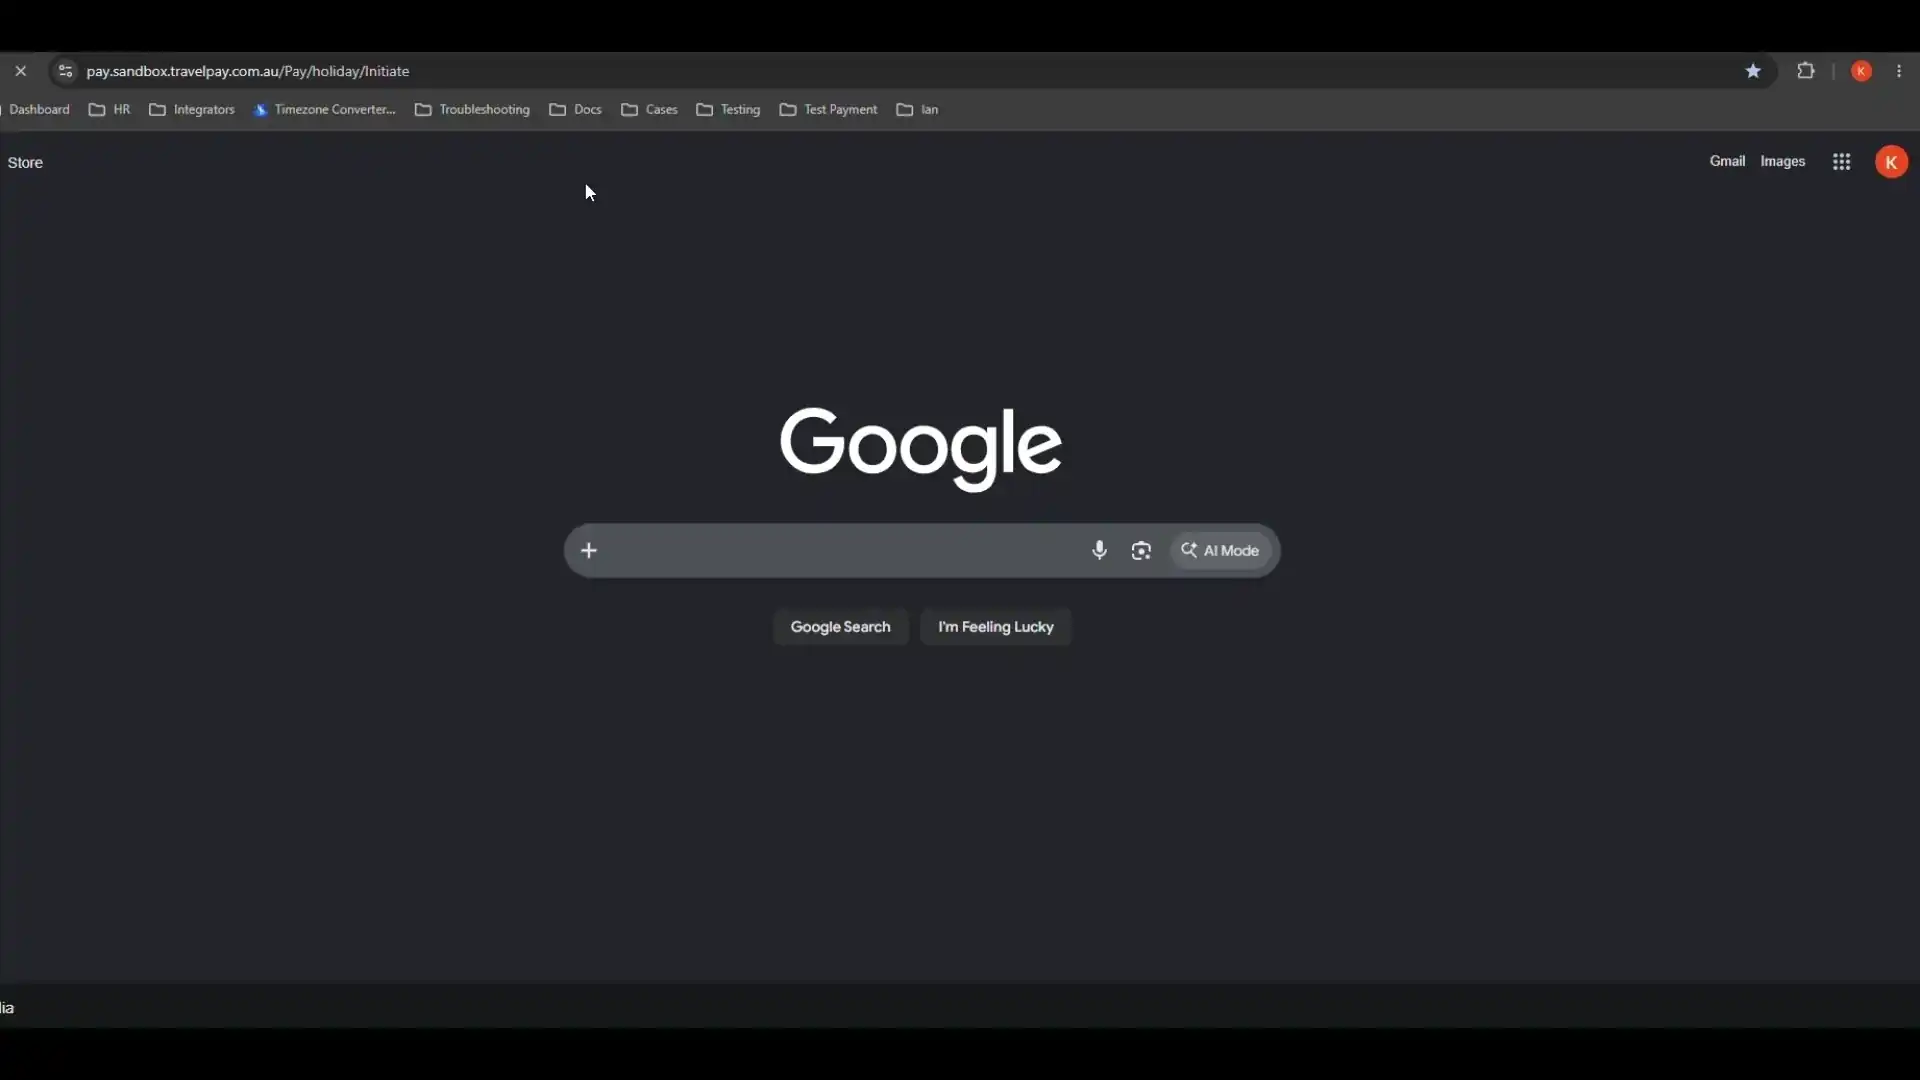Image resolution: width=1920 pixels, height=1080 pixels.
Task: Expand the Docs bookmarks folder
Action: [x=575, y=109]
